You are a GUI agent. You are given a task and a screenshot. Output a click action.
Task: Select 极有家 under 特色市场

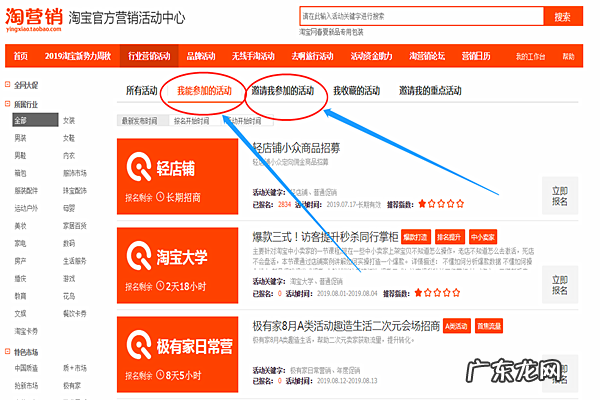click(72, 385)
